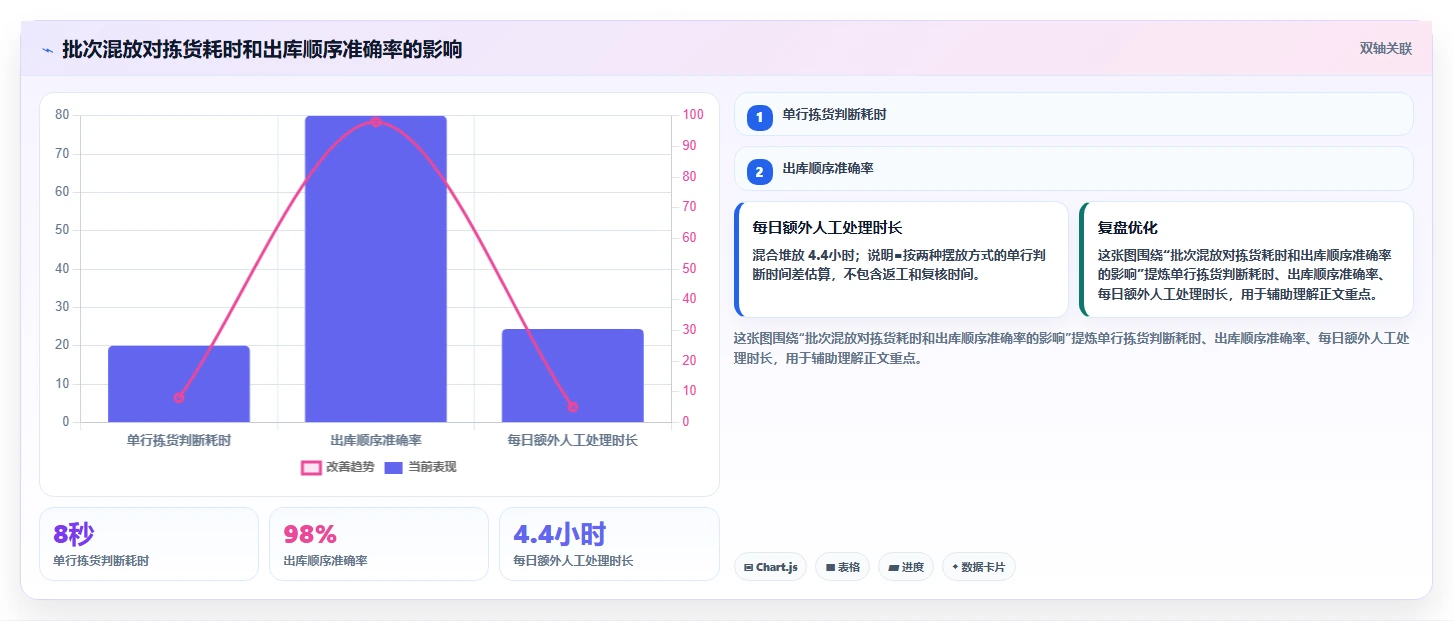Toggle the 当前表现 legend swatch

pyautogui.click(x=394, y=467)
